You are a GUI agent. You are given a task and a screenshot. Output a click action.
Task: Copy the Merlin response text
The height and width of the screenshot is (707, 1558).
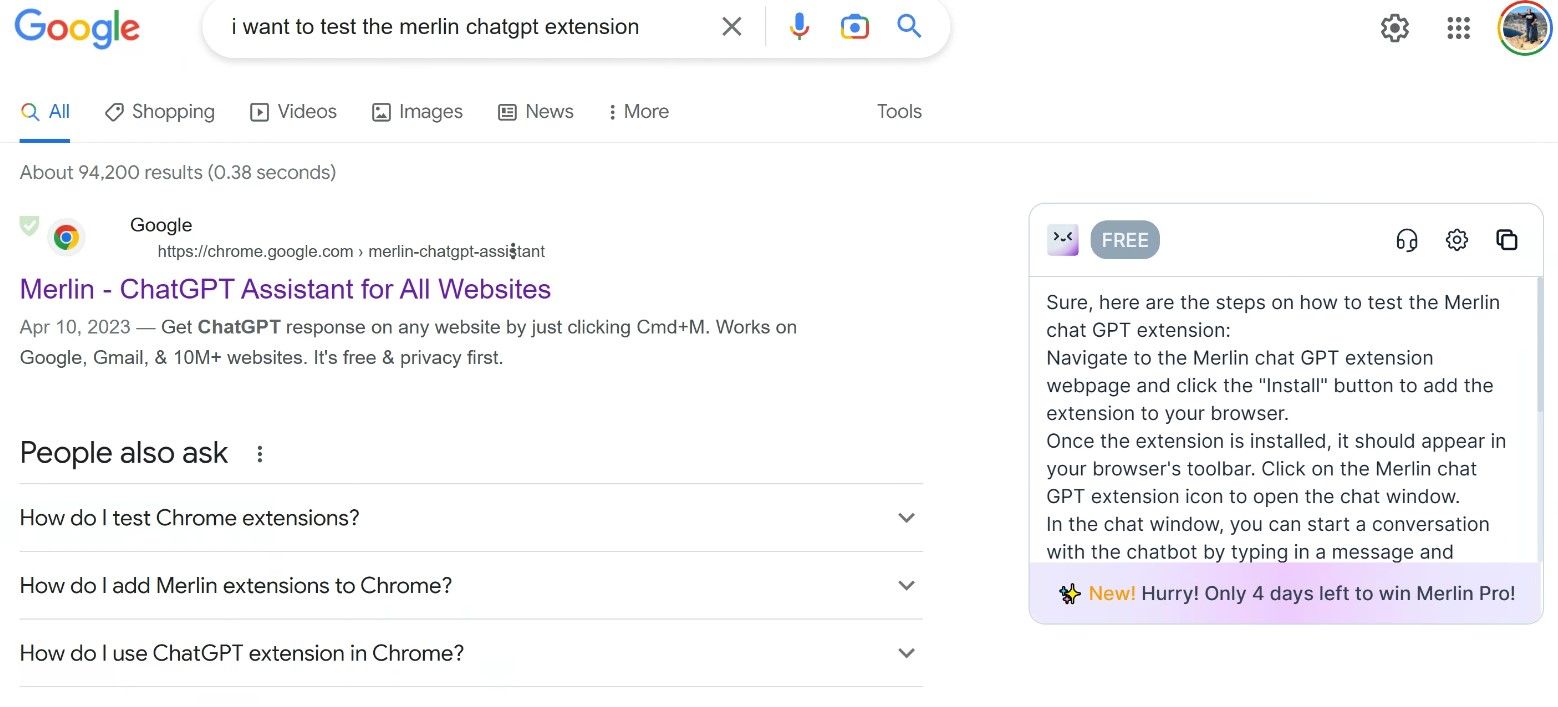pyautogui.click(x=1507, y=240)
